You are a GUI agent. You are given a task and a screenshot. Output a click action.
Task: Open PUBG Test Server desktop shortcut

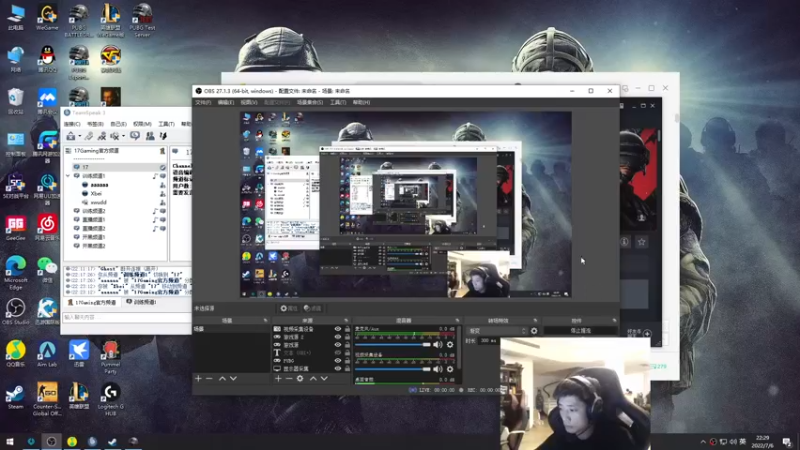[x=142, y=20]
